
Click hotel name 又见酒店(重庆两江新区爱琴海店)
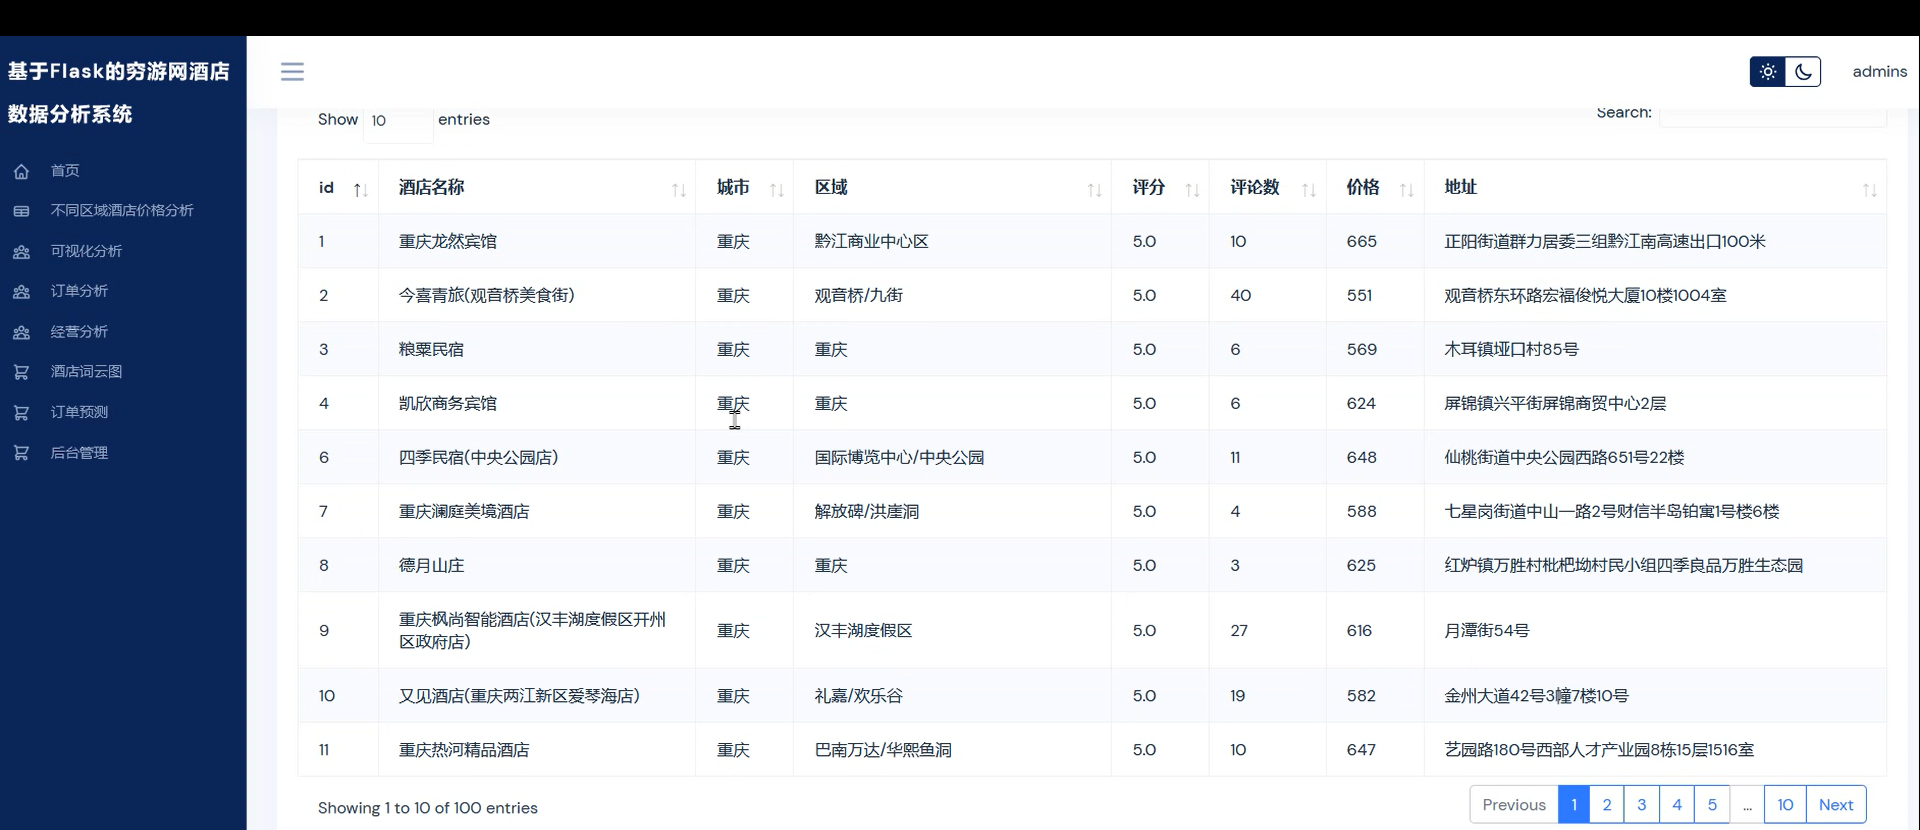[519, 696]
